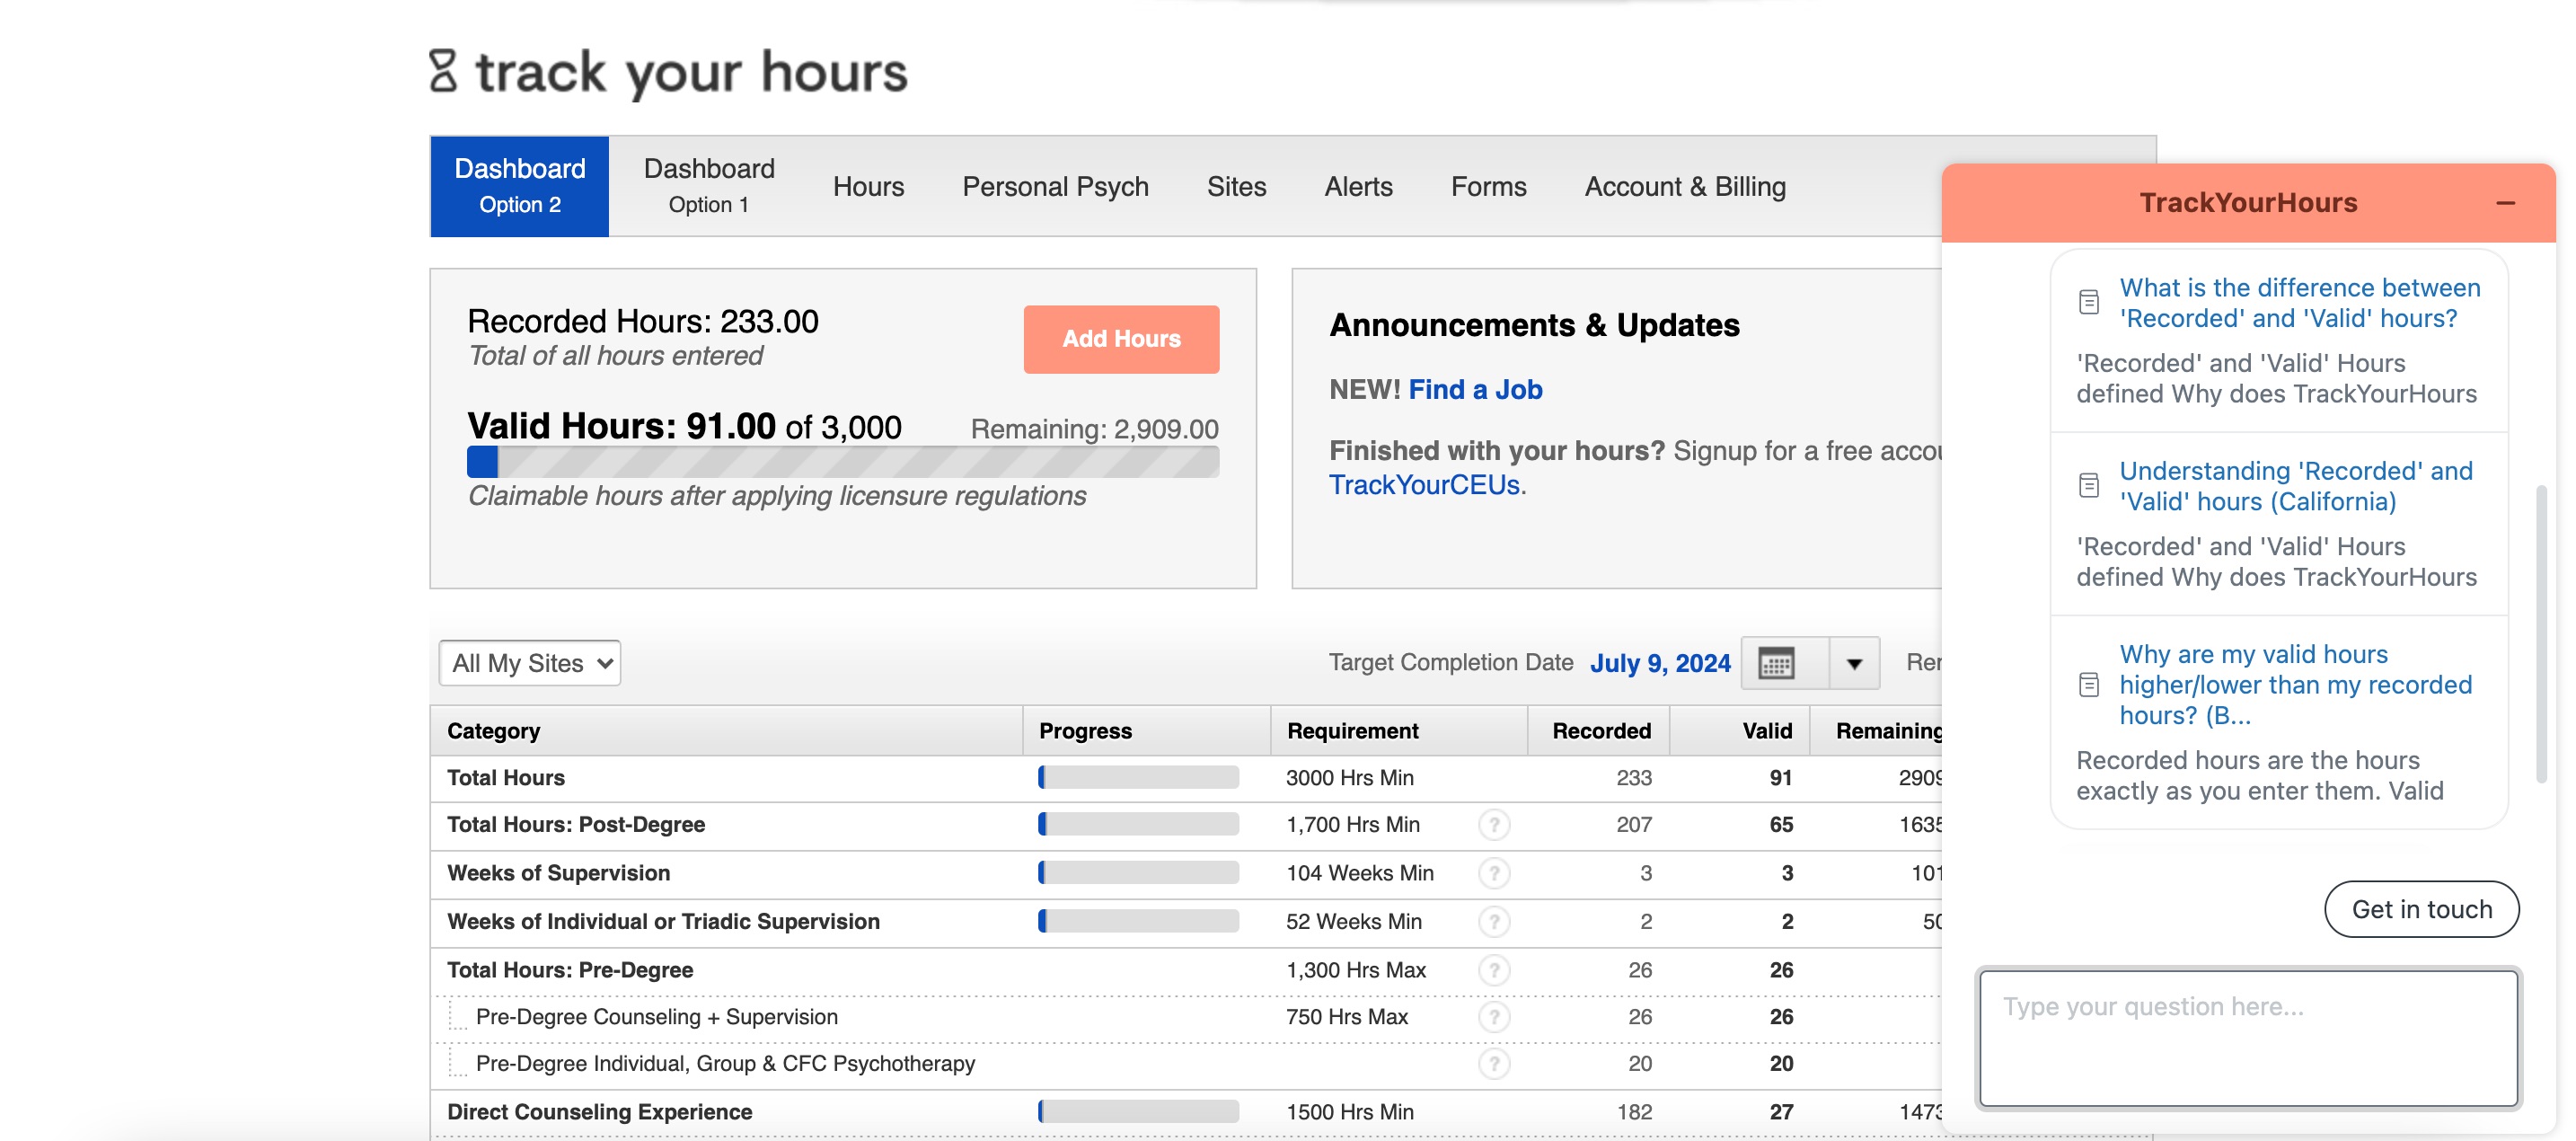Go to the Sites tab
2576x1141 pixels.
[1236, 187]
